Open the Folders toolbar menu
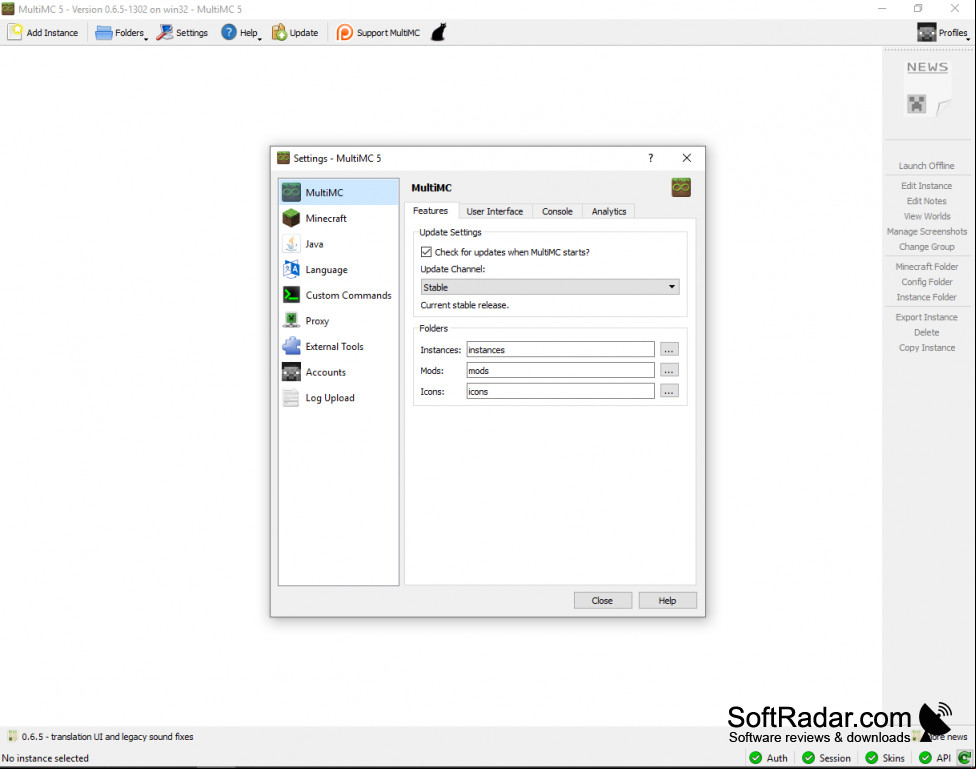Screen dimensions: 976x769 (121, 32)
